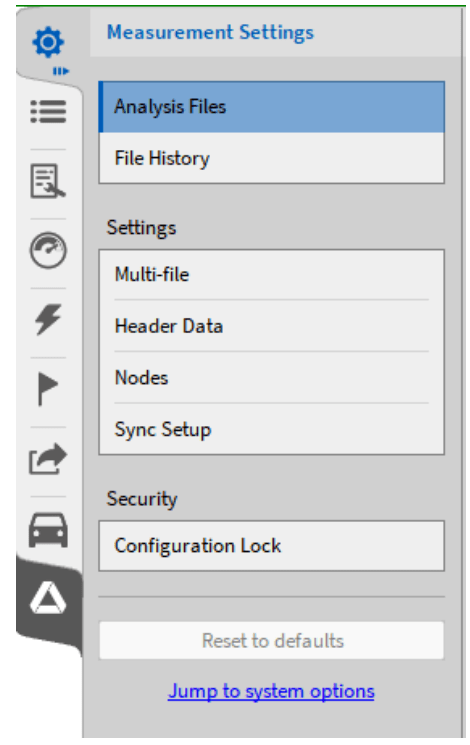Select the speedometer gauge sidebar icon

pos(48,250)
